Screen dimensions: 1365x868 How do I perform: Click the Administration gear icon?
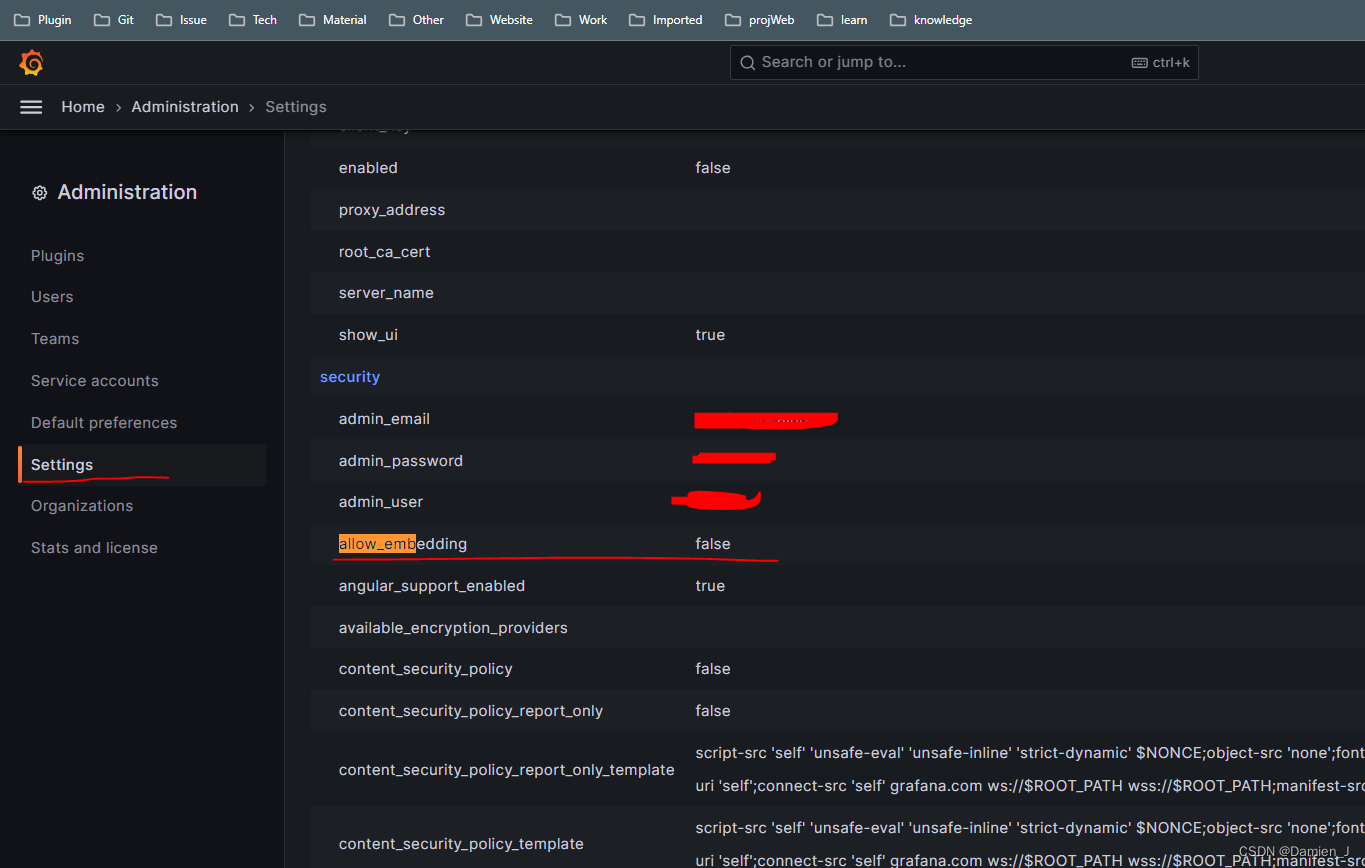click(39, 192)
